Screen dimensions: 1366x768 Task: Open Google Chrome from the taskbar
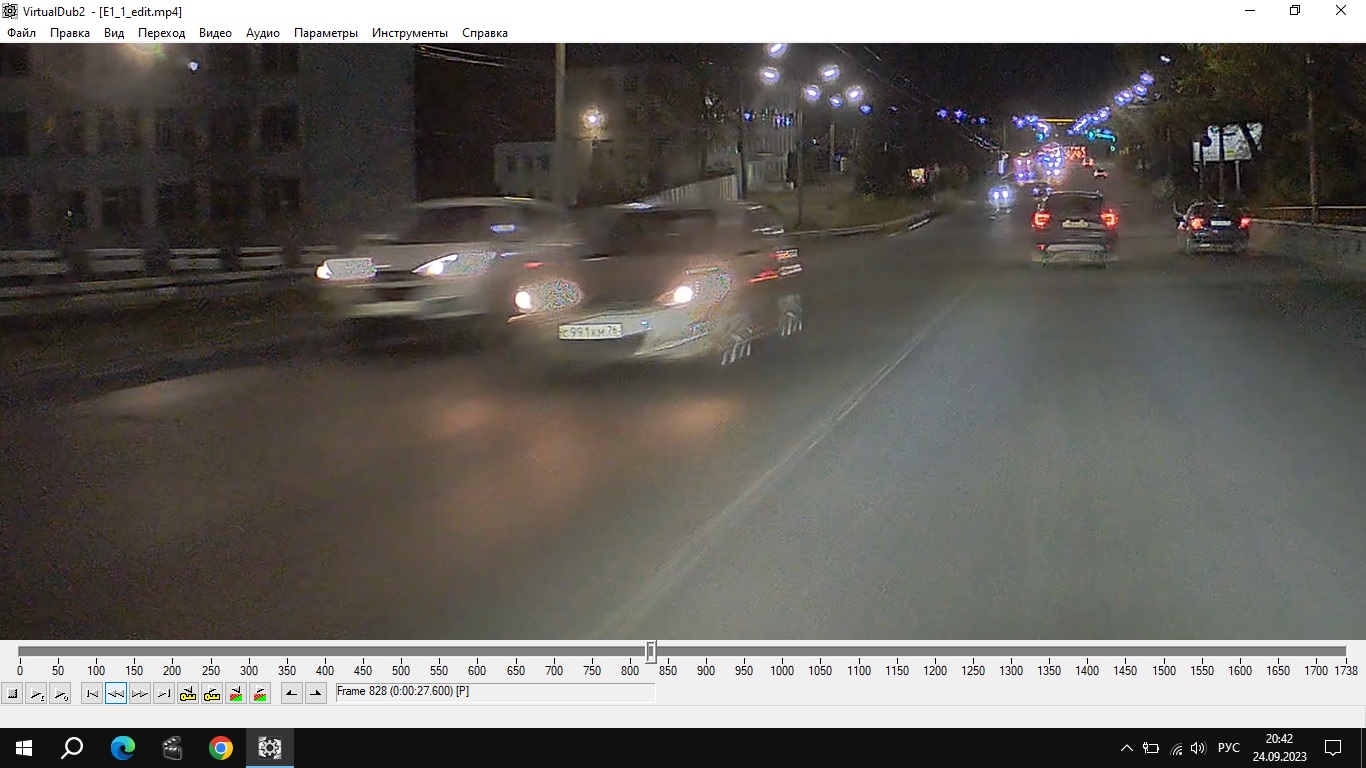click(221, 748)
